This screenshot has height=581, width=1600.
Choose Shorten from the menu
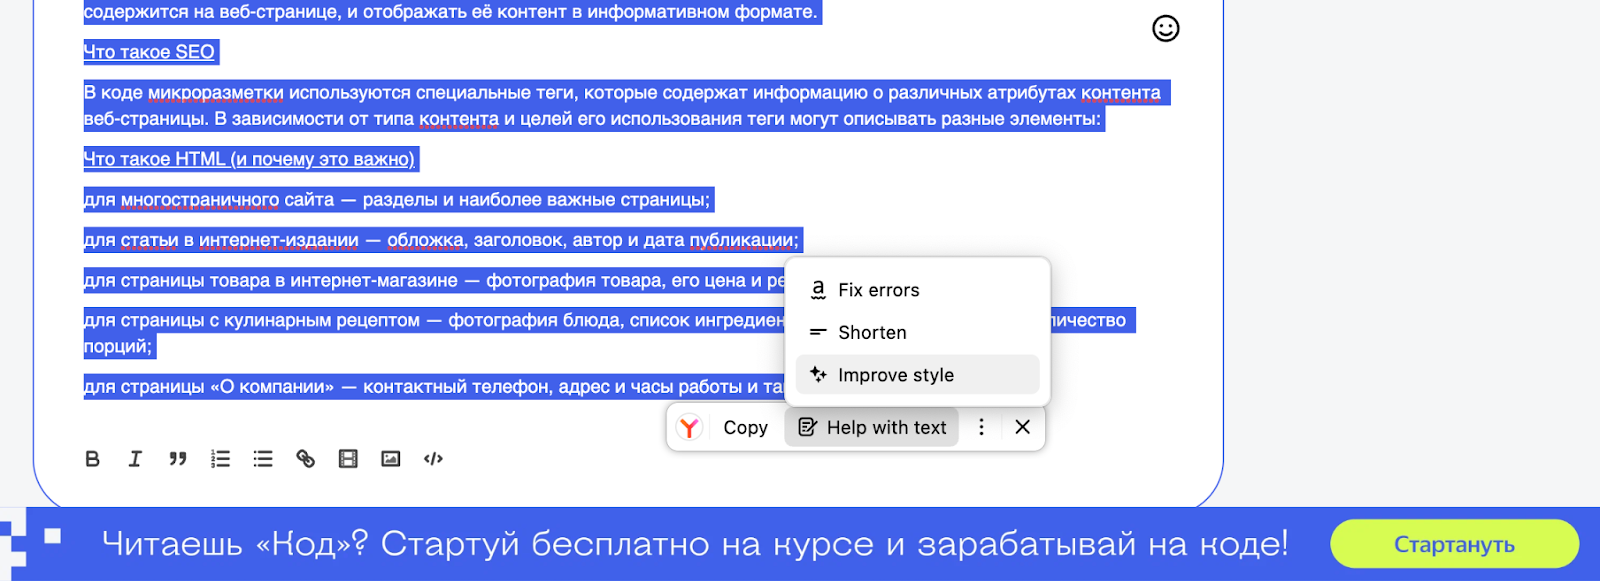coord(918,332)
